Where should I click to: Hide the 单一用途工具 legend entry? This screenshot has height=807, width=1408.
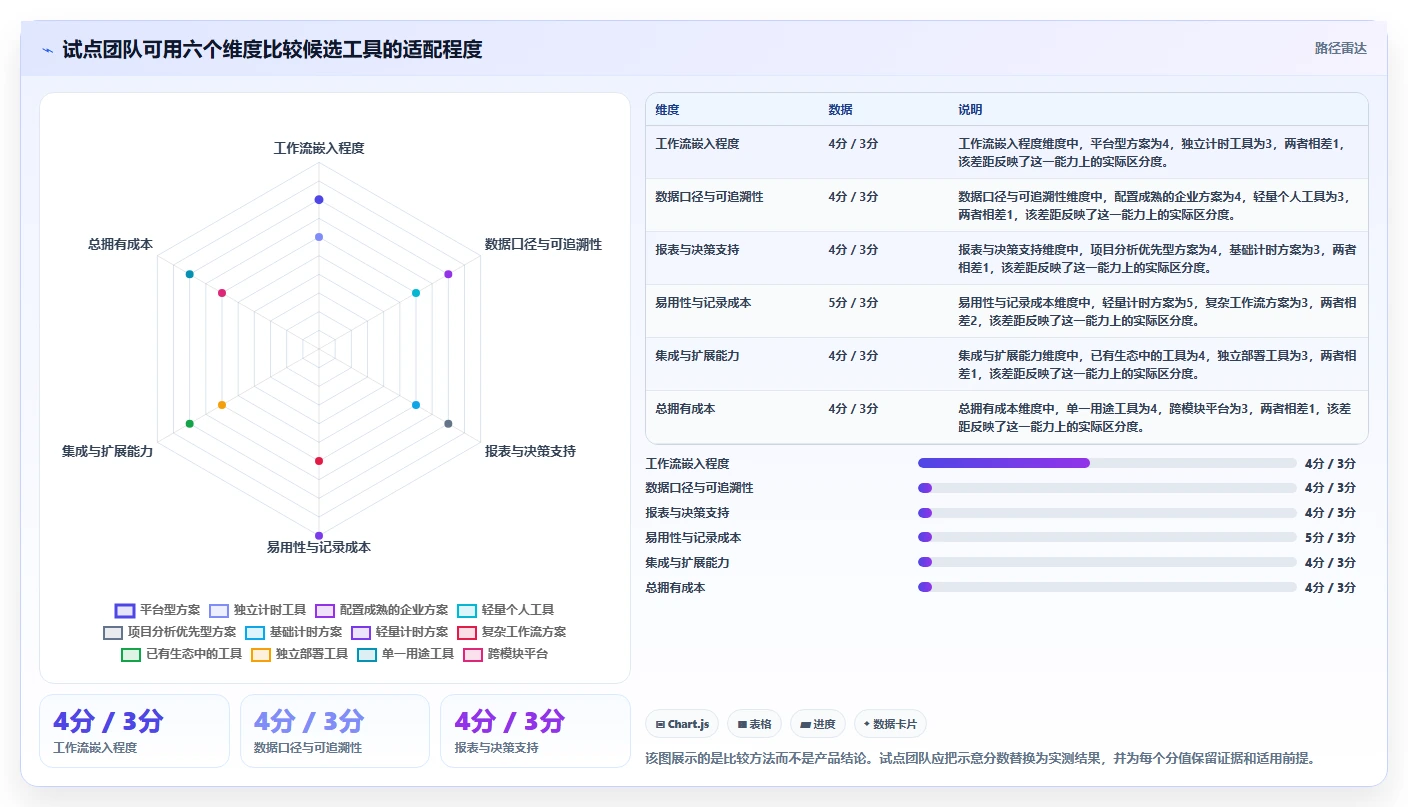(x=405, y=654)
